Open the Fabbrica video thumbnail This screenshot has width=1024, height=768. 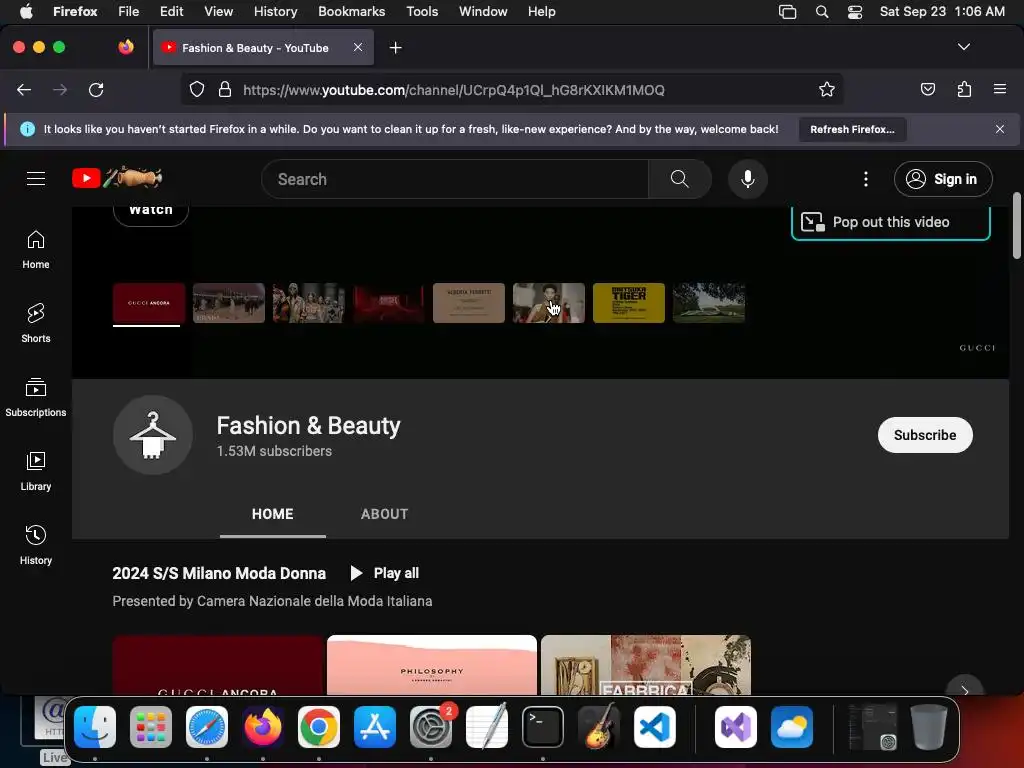(x=646, y=665)
